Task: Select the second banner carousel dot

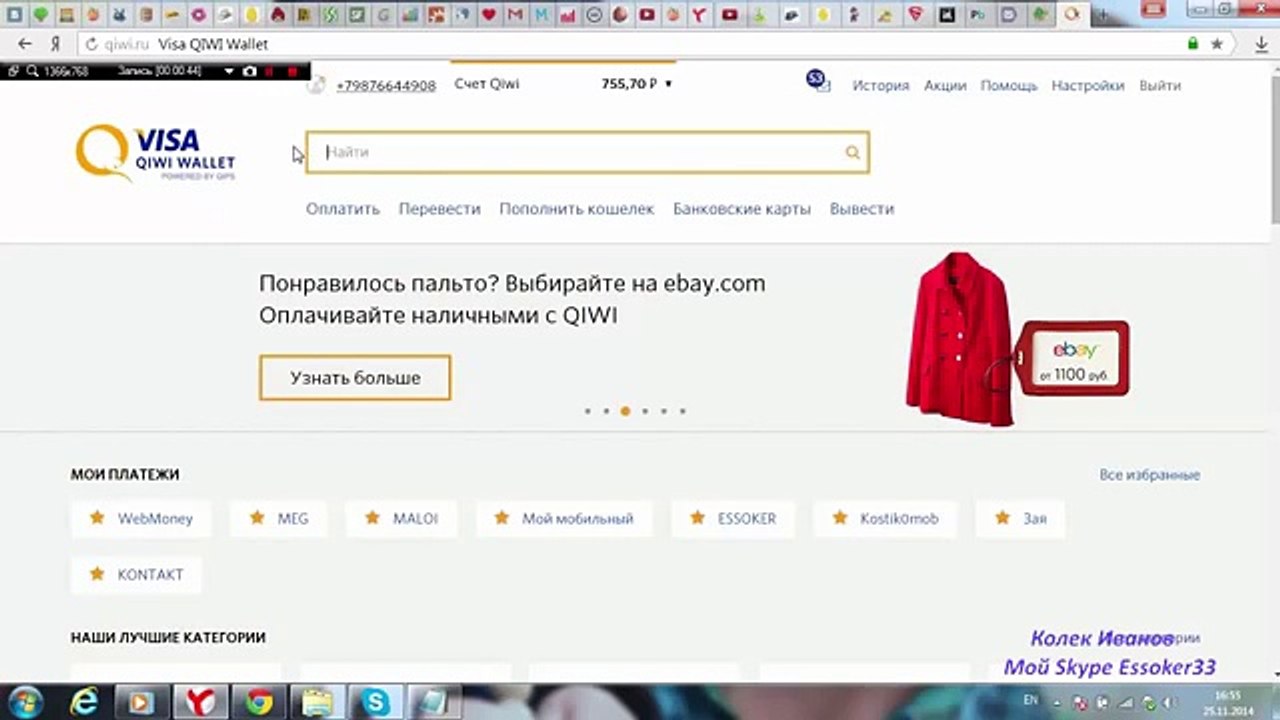Action: pyautogui.click(x=606, y=411)
